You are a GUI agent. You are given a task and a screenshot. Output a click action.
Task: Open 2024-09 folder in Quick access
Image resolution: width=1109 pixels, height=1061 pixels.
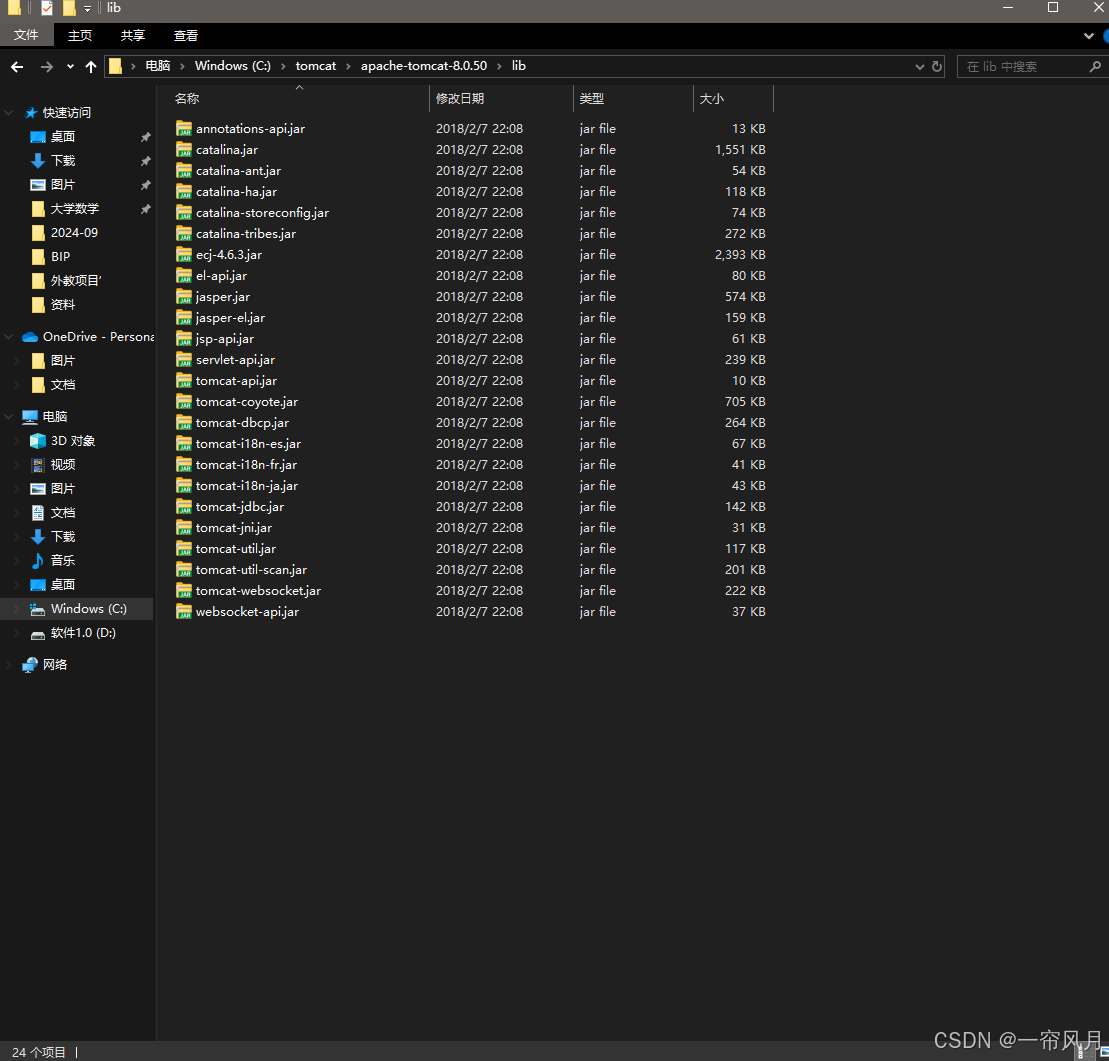coord(74,233)
